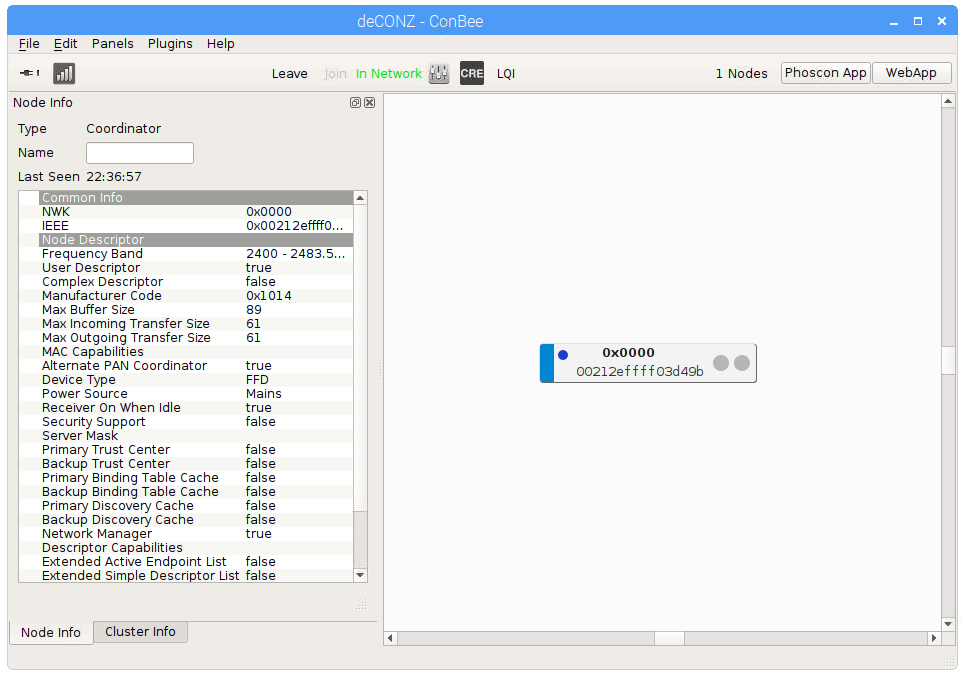Select the Backup Binding Table Cache row
Screen dimensions: 964x675
point(186,491)
